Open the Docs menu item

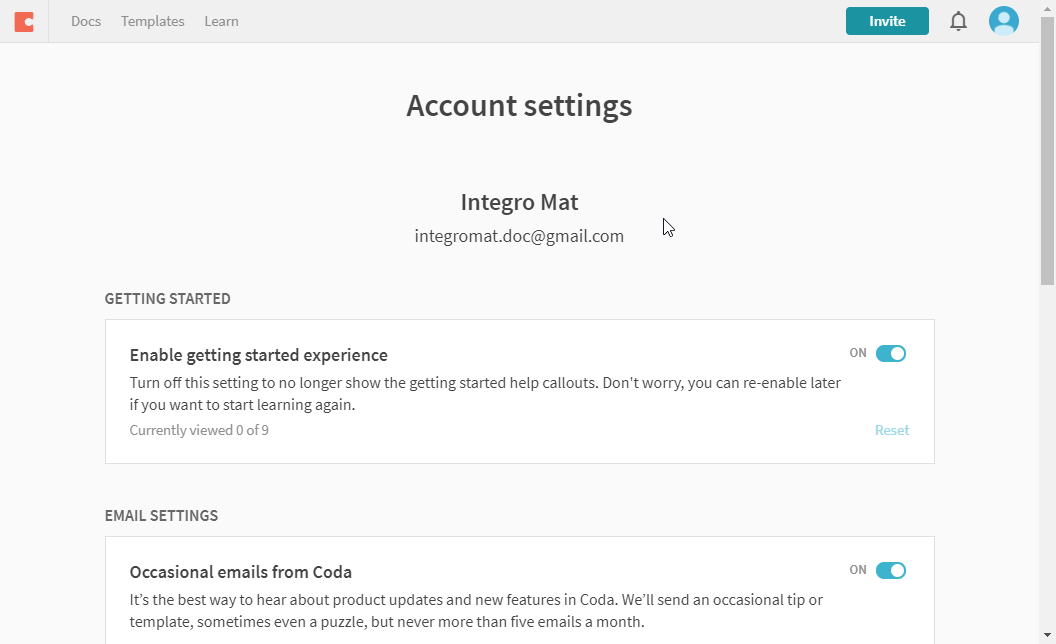click(86, 21)
